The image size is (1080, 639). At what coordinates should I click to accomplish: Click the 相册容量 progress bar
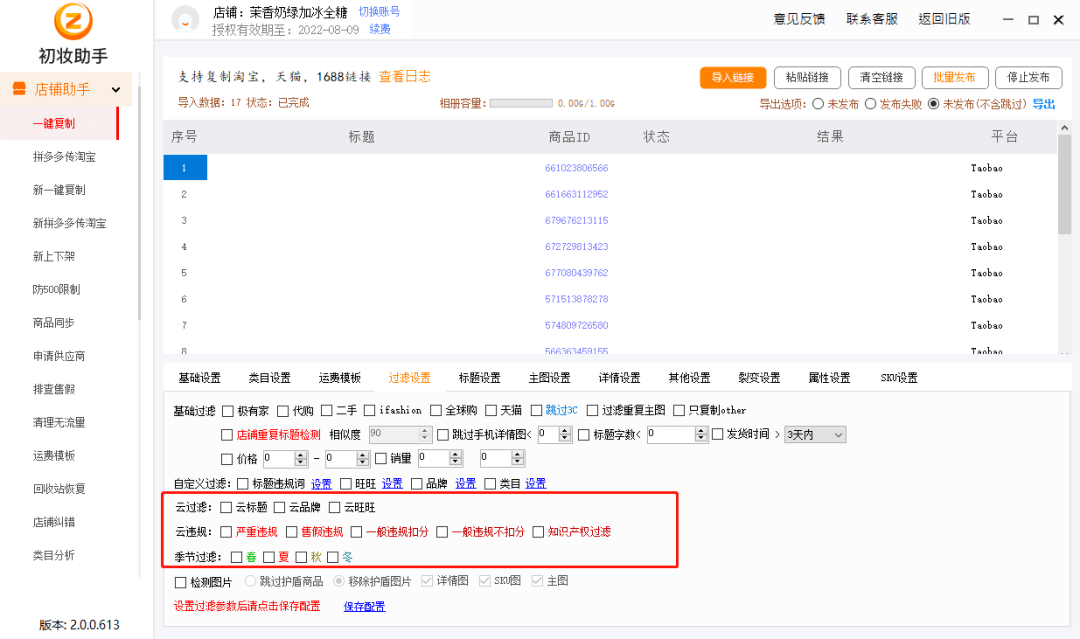[x=521, y=103]
